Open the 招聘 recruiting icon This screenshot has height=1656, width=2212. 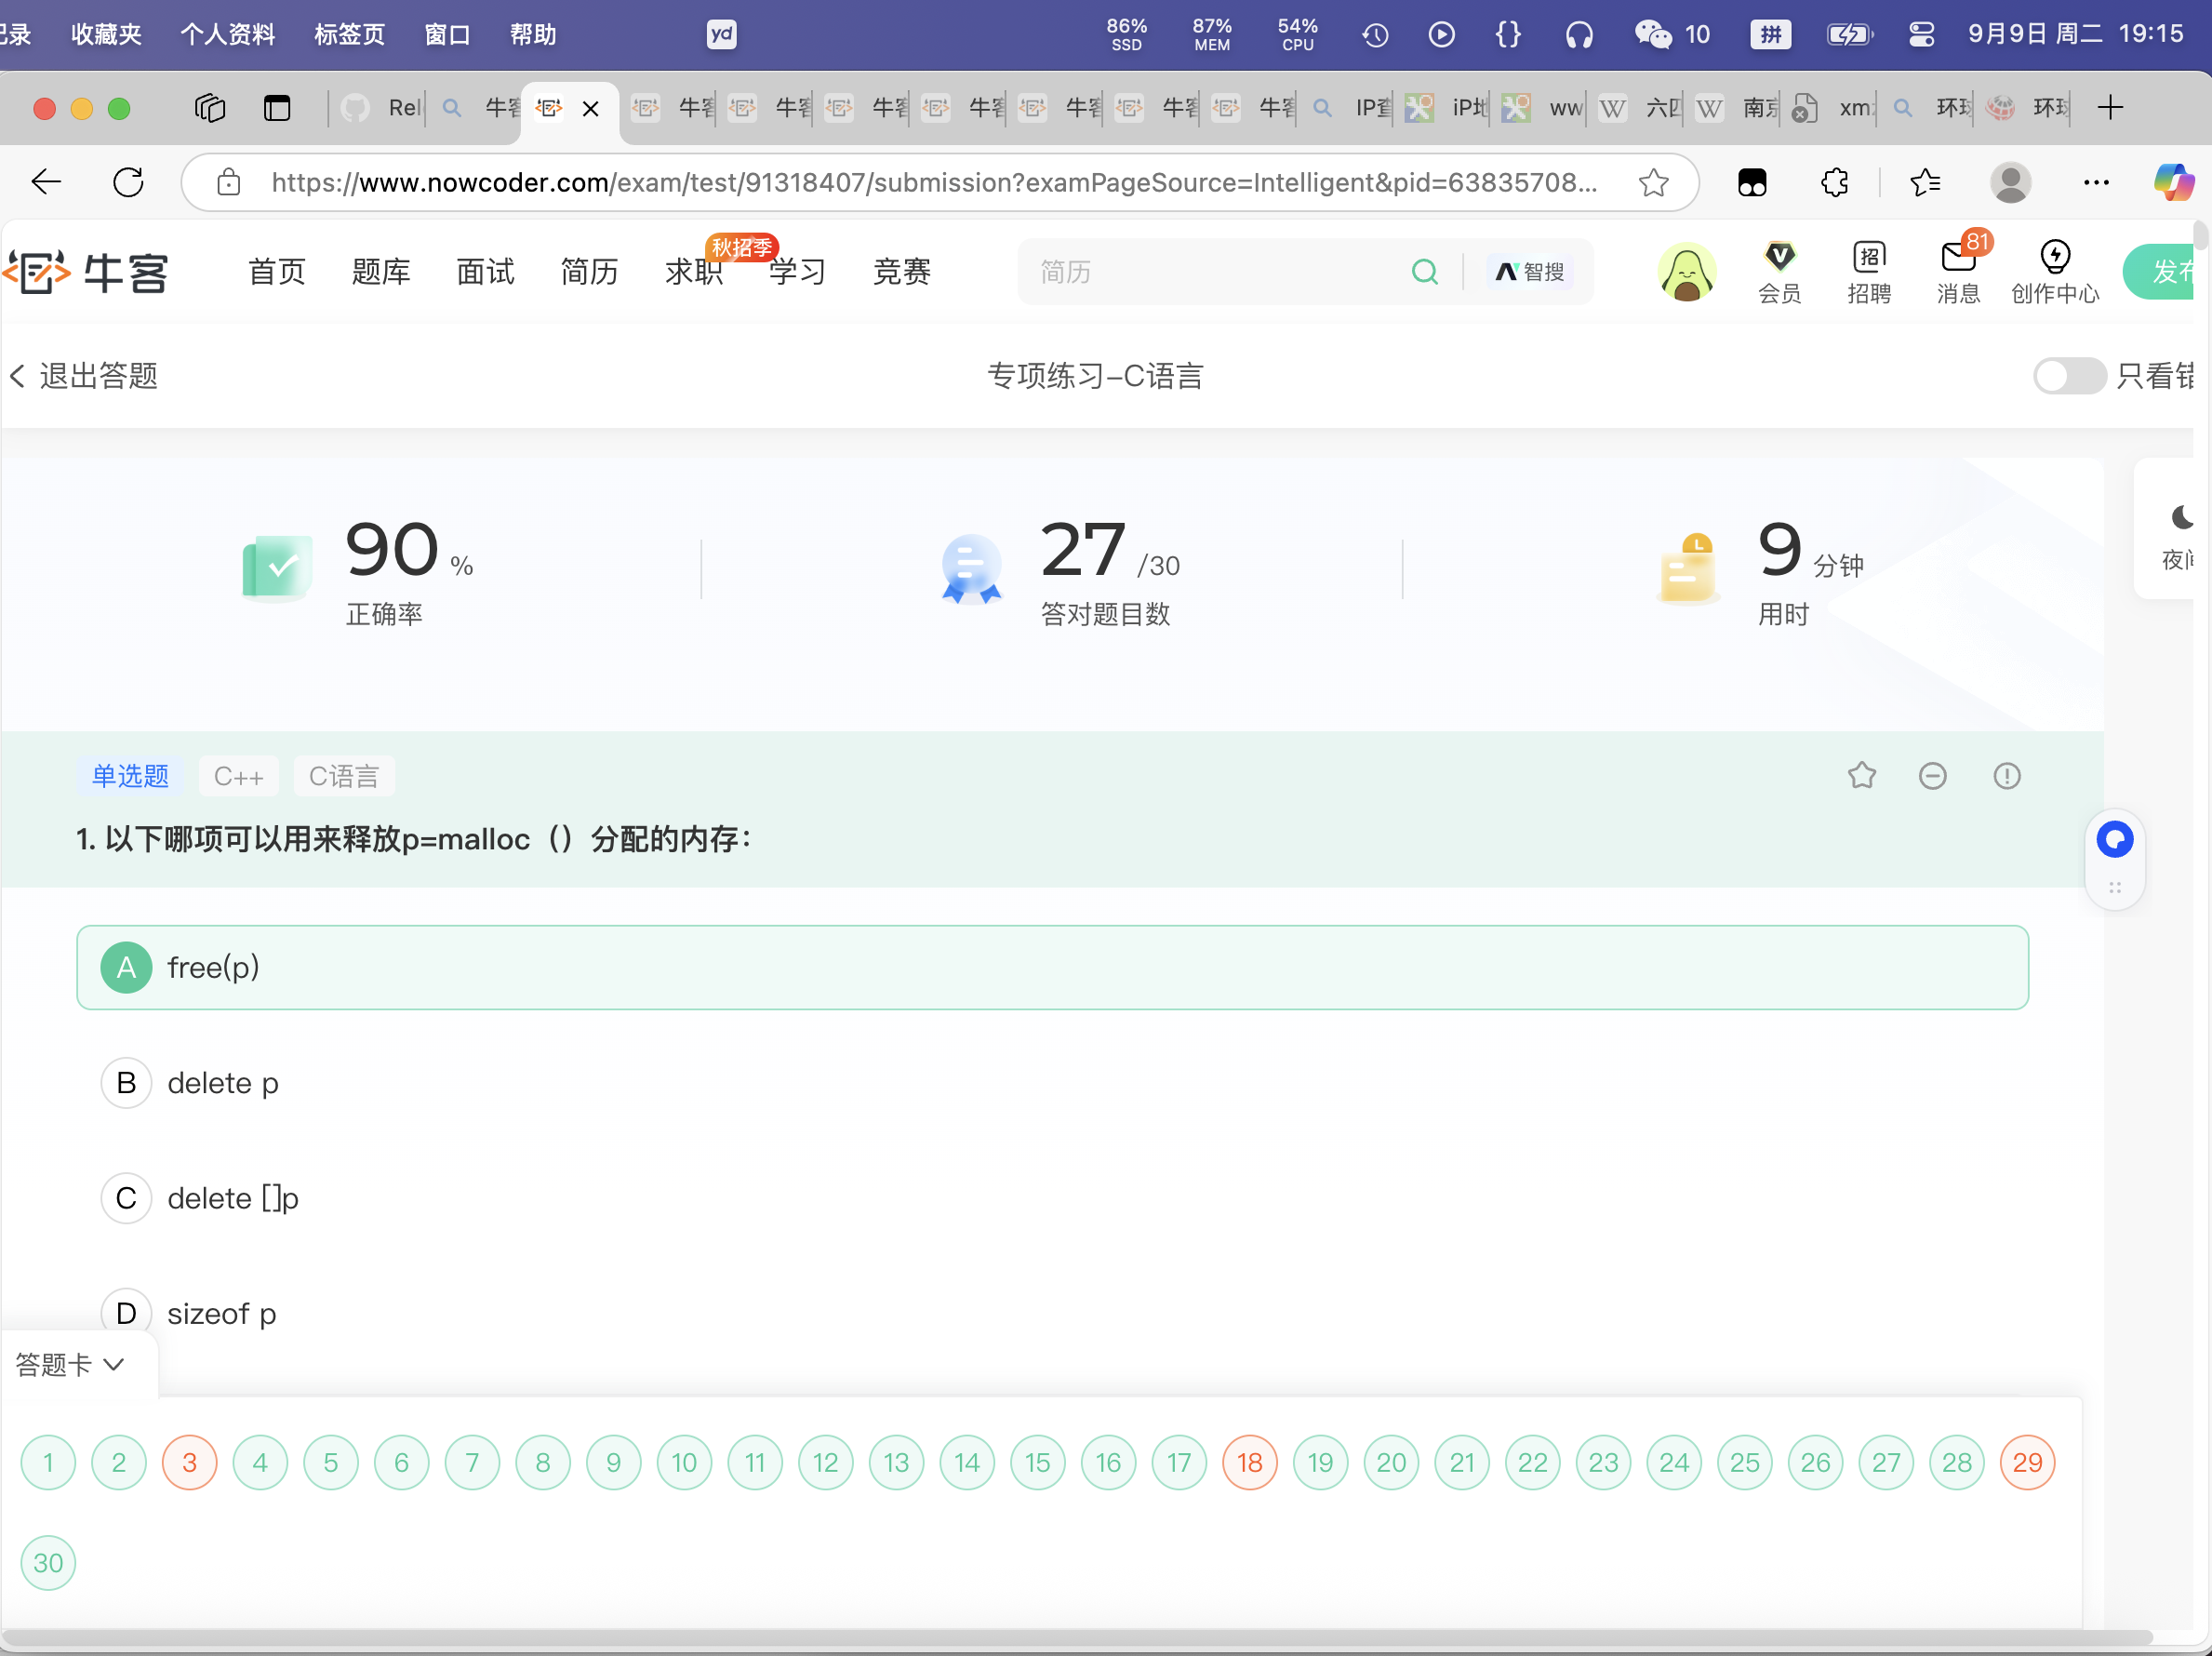point(1868,272)
